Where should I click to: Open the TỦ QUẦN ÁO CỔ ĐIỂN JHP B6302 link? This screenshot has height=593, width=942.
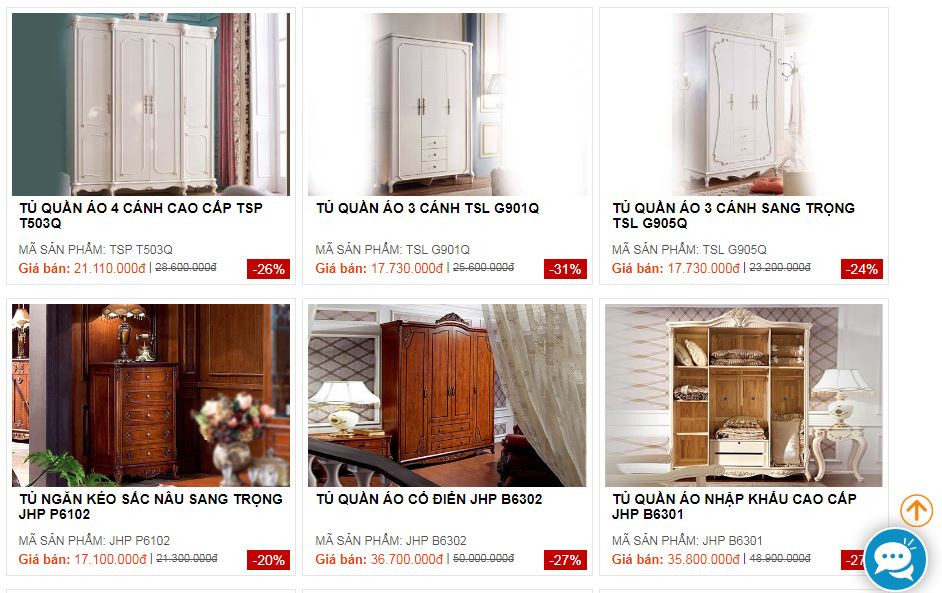coord(429,499)
